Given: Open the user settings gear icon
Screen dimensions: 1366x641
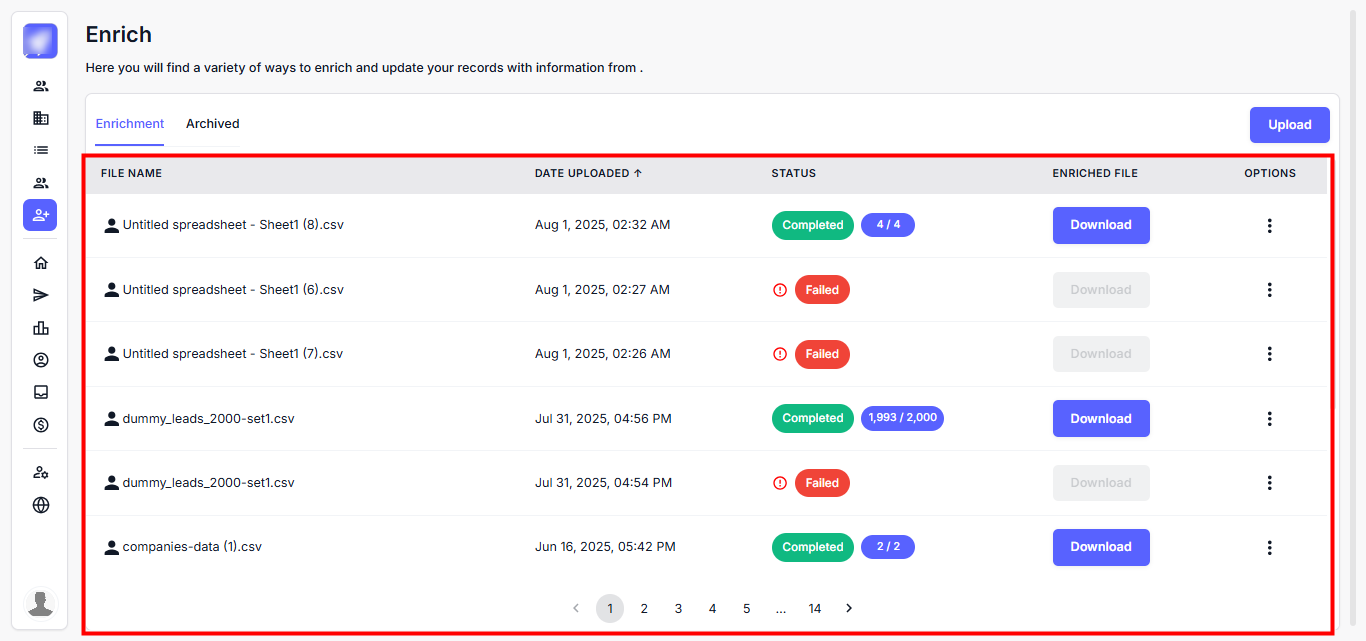Looking at the screenshot, I should 41,473.
